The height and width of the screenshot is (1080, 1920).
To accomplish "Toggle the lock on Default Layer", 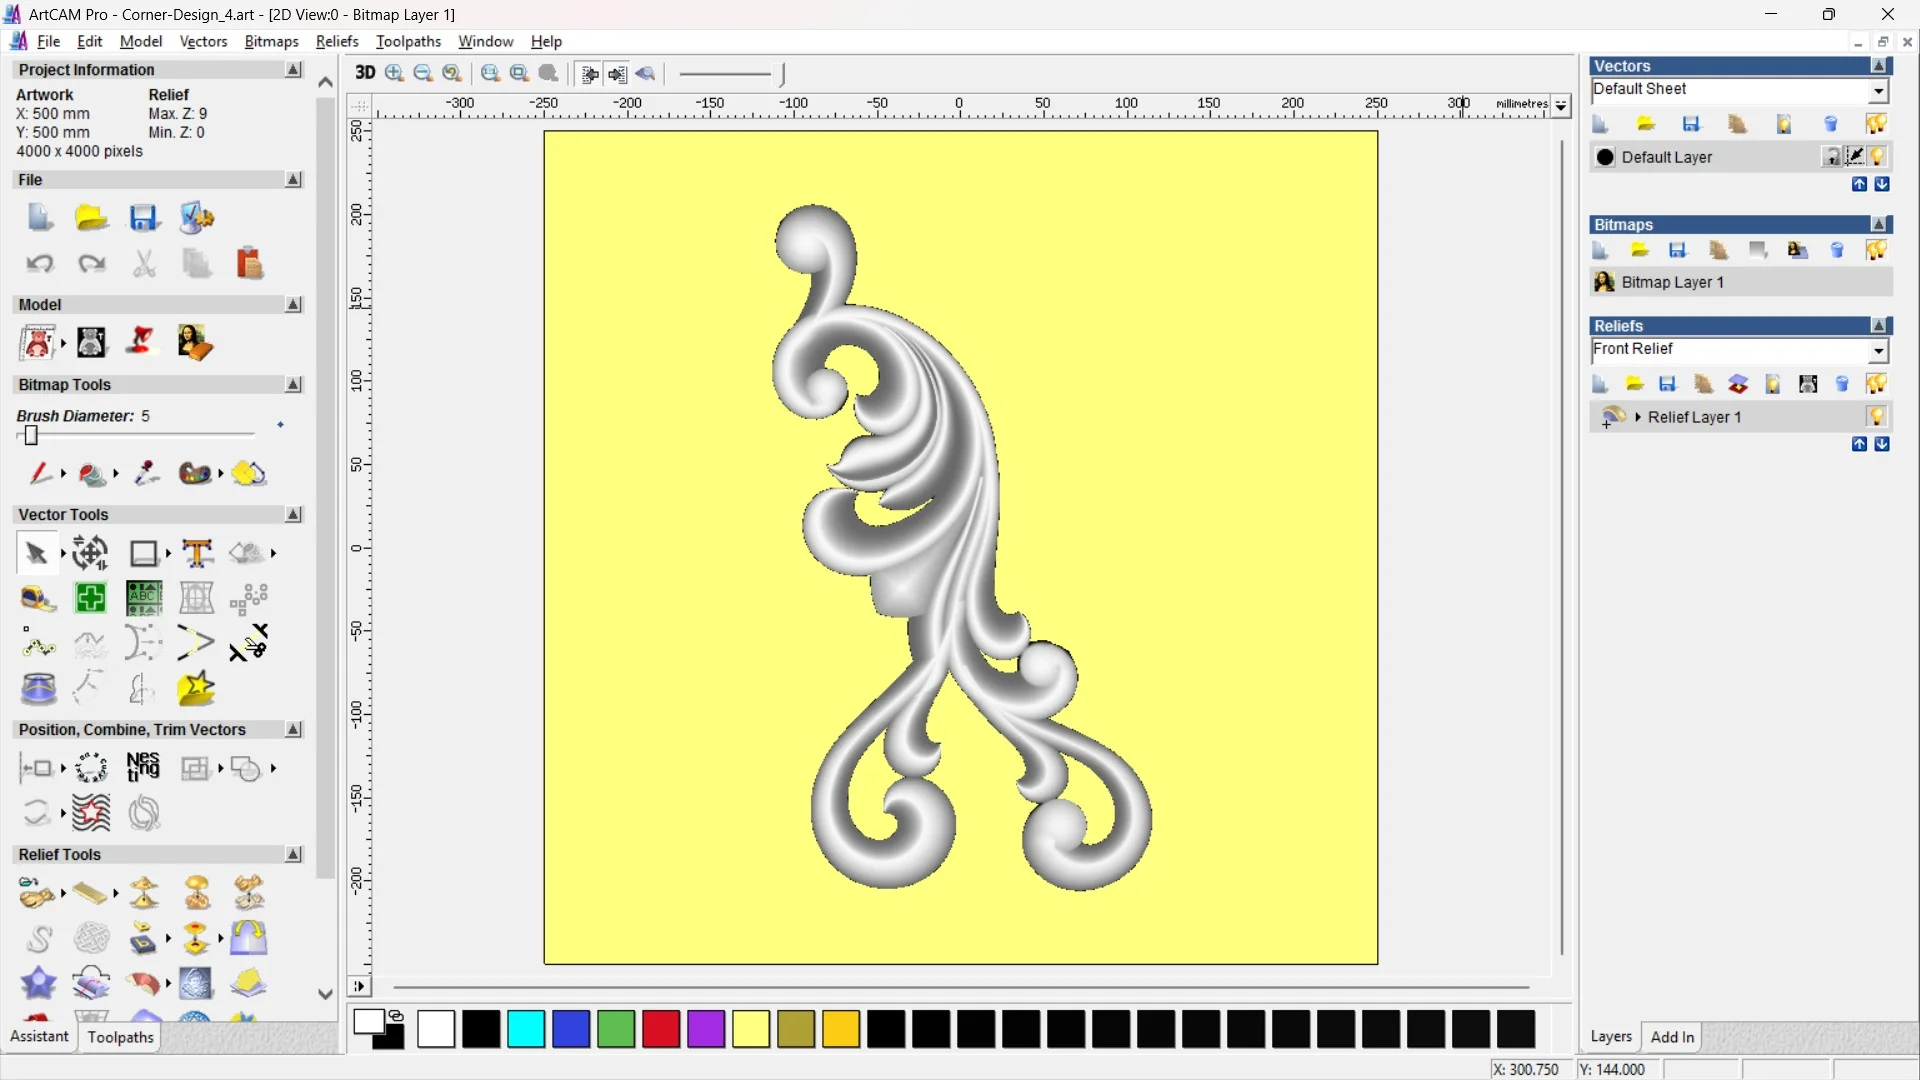I will tap(1832, 157).
